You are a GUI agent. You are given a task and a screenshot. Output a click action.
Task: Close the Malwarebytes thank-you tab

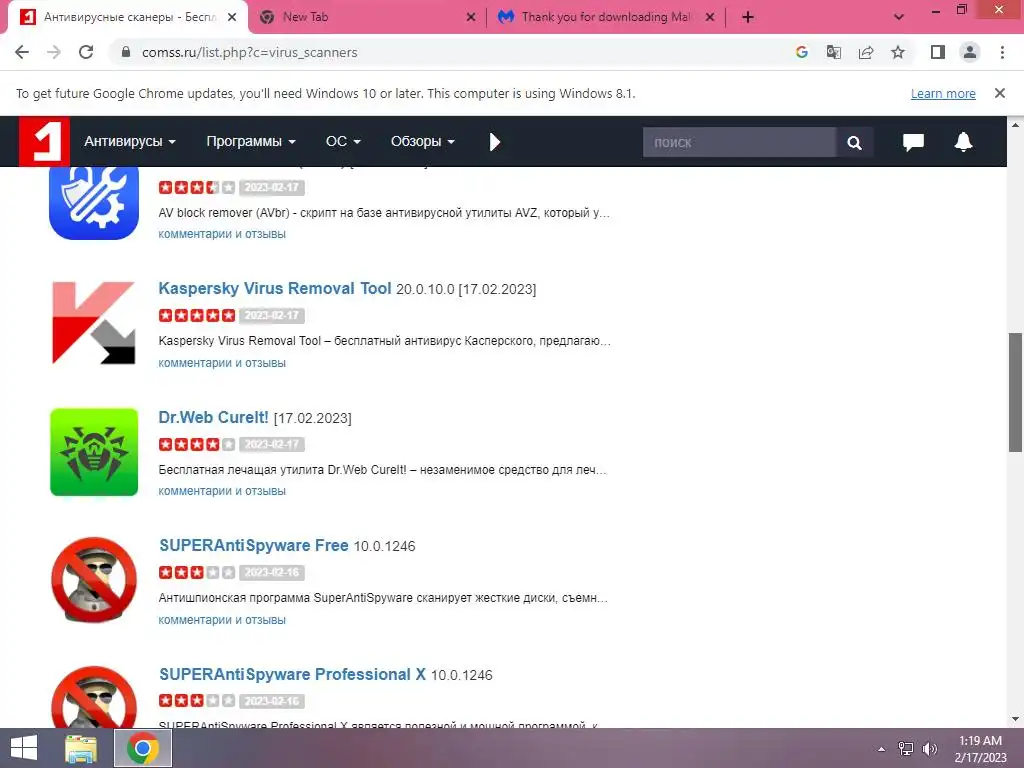tap(710, 17)
